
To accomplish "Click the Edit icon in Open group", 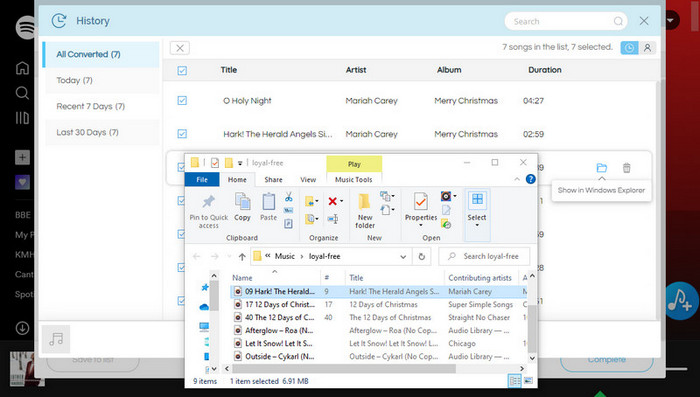I will 446,210.
